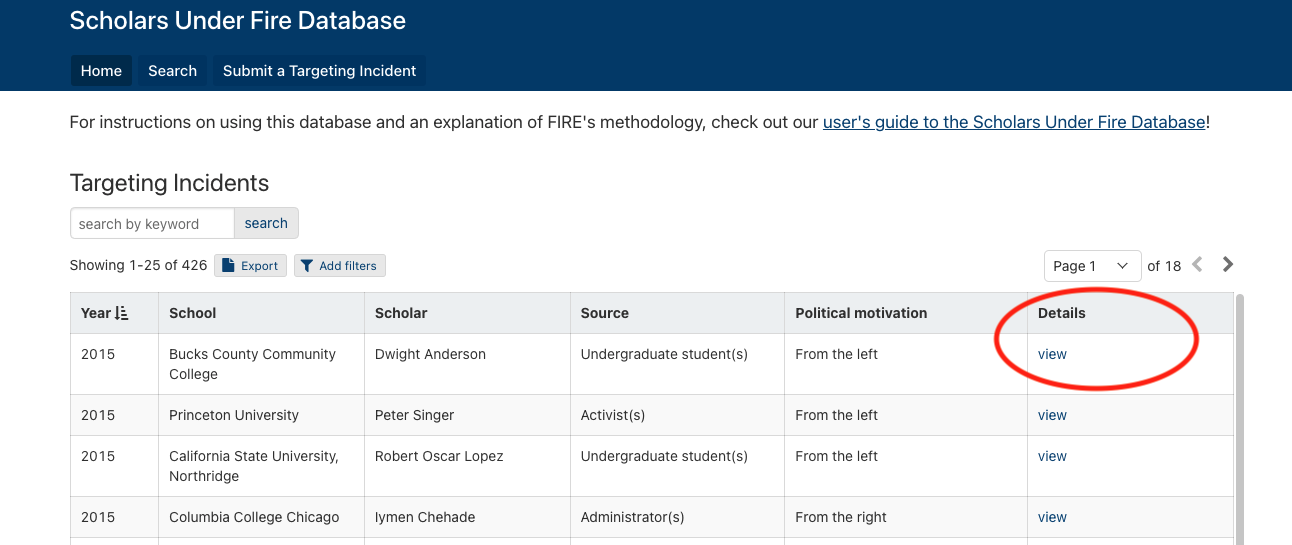
Task: Open the Home tab
Action: tap(101, 70)
